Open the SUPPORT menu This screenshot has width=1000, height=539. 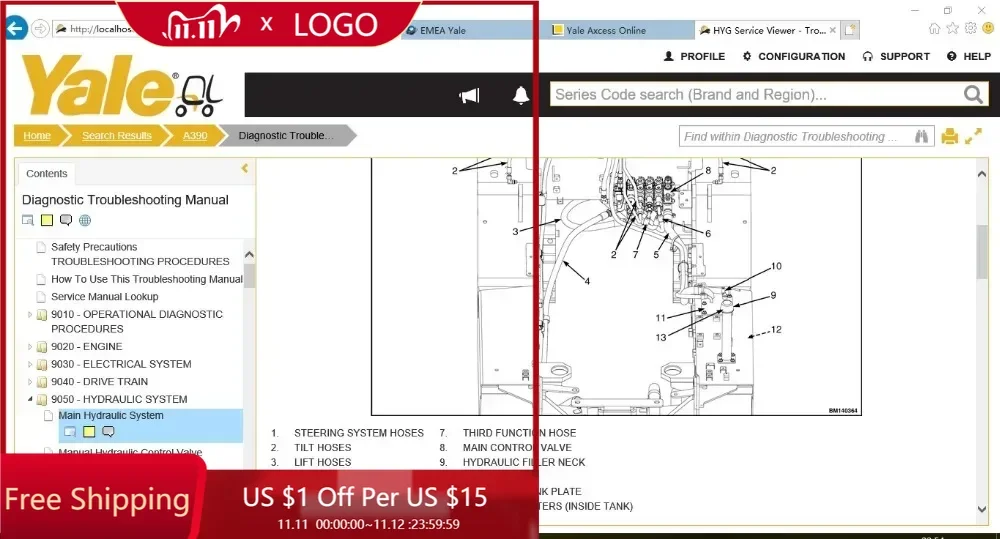(x=896, y=56)
